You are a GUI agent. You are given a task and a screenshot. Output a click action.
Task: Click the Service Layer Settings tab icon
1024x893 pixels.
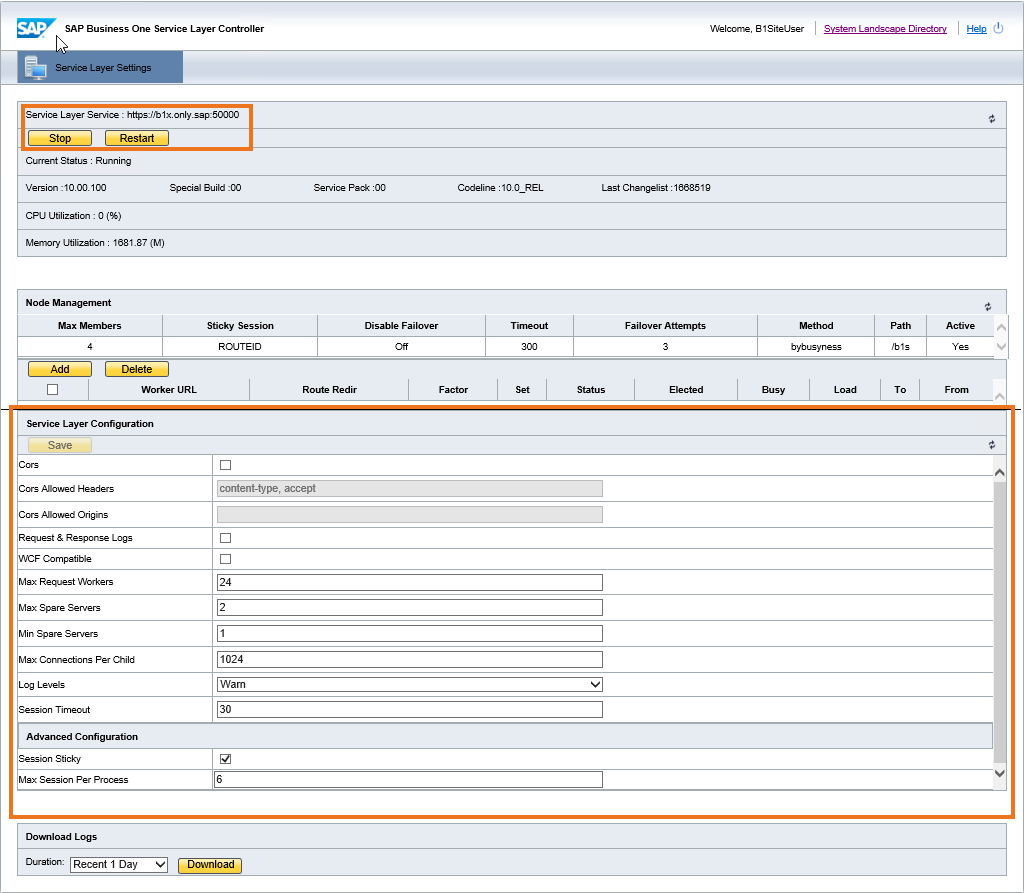click(38, 66)
